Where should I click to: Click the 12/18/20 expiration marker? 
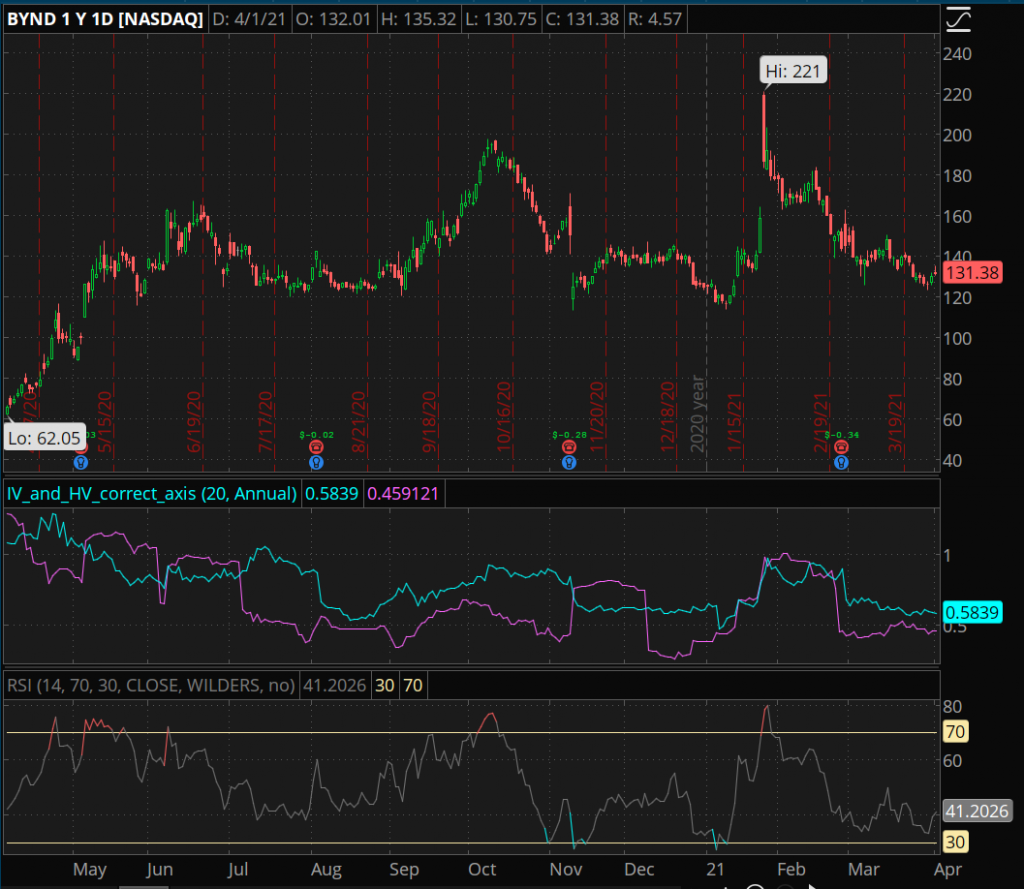(667, 417)
